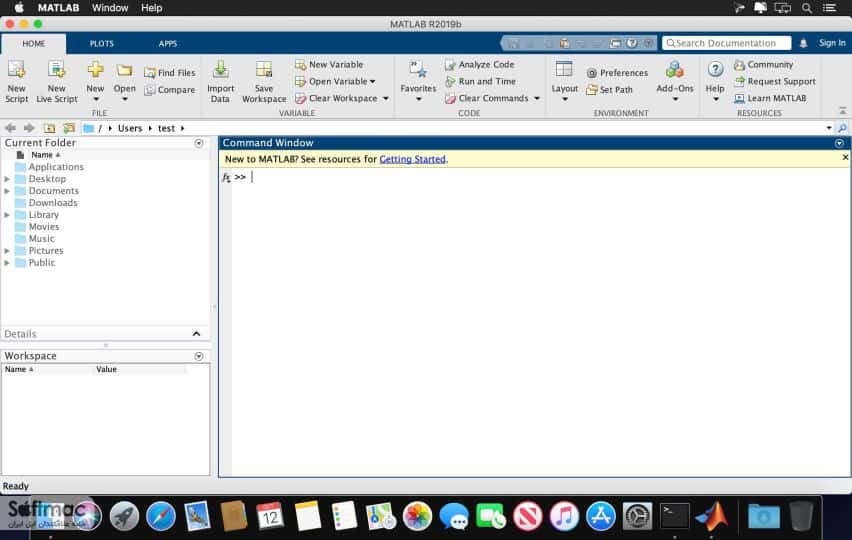The height and width of the screenshot is (540, 852).
Task: Navigate back in folder history
Action: [10, 128]
